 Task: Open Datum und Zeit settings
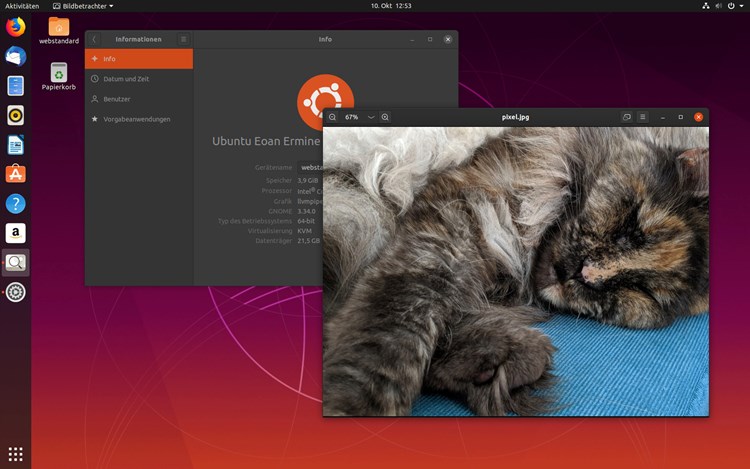click(139, 79)
